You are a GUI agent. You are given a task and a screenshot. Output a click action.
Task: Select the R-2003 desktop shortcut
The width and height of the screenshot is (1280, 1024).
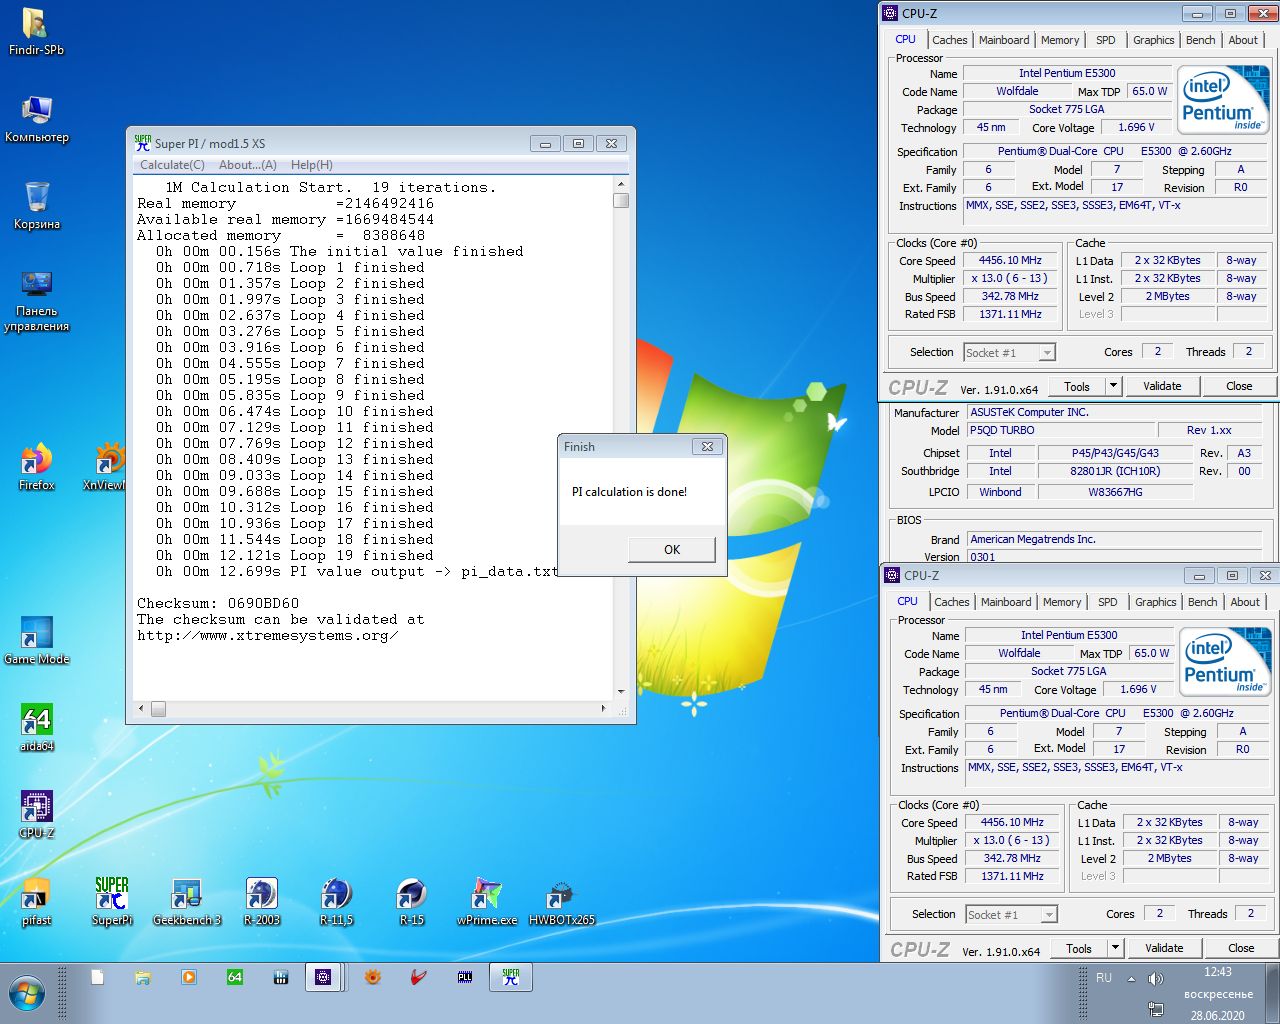(261, 901)
